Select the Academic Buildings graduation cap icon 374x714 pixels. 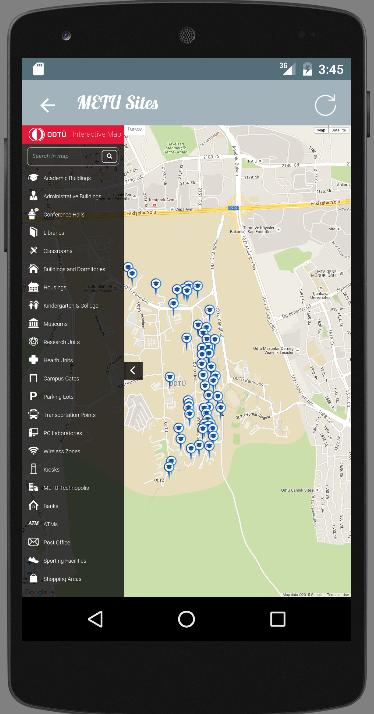pos(33,178)
